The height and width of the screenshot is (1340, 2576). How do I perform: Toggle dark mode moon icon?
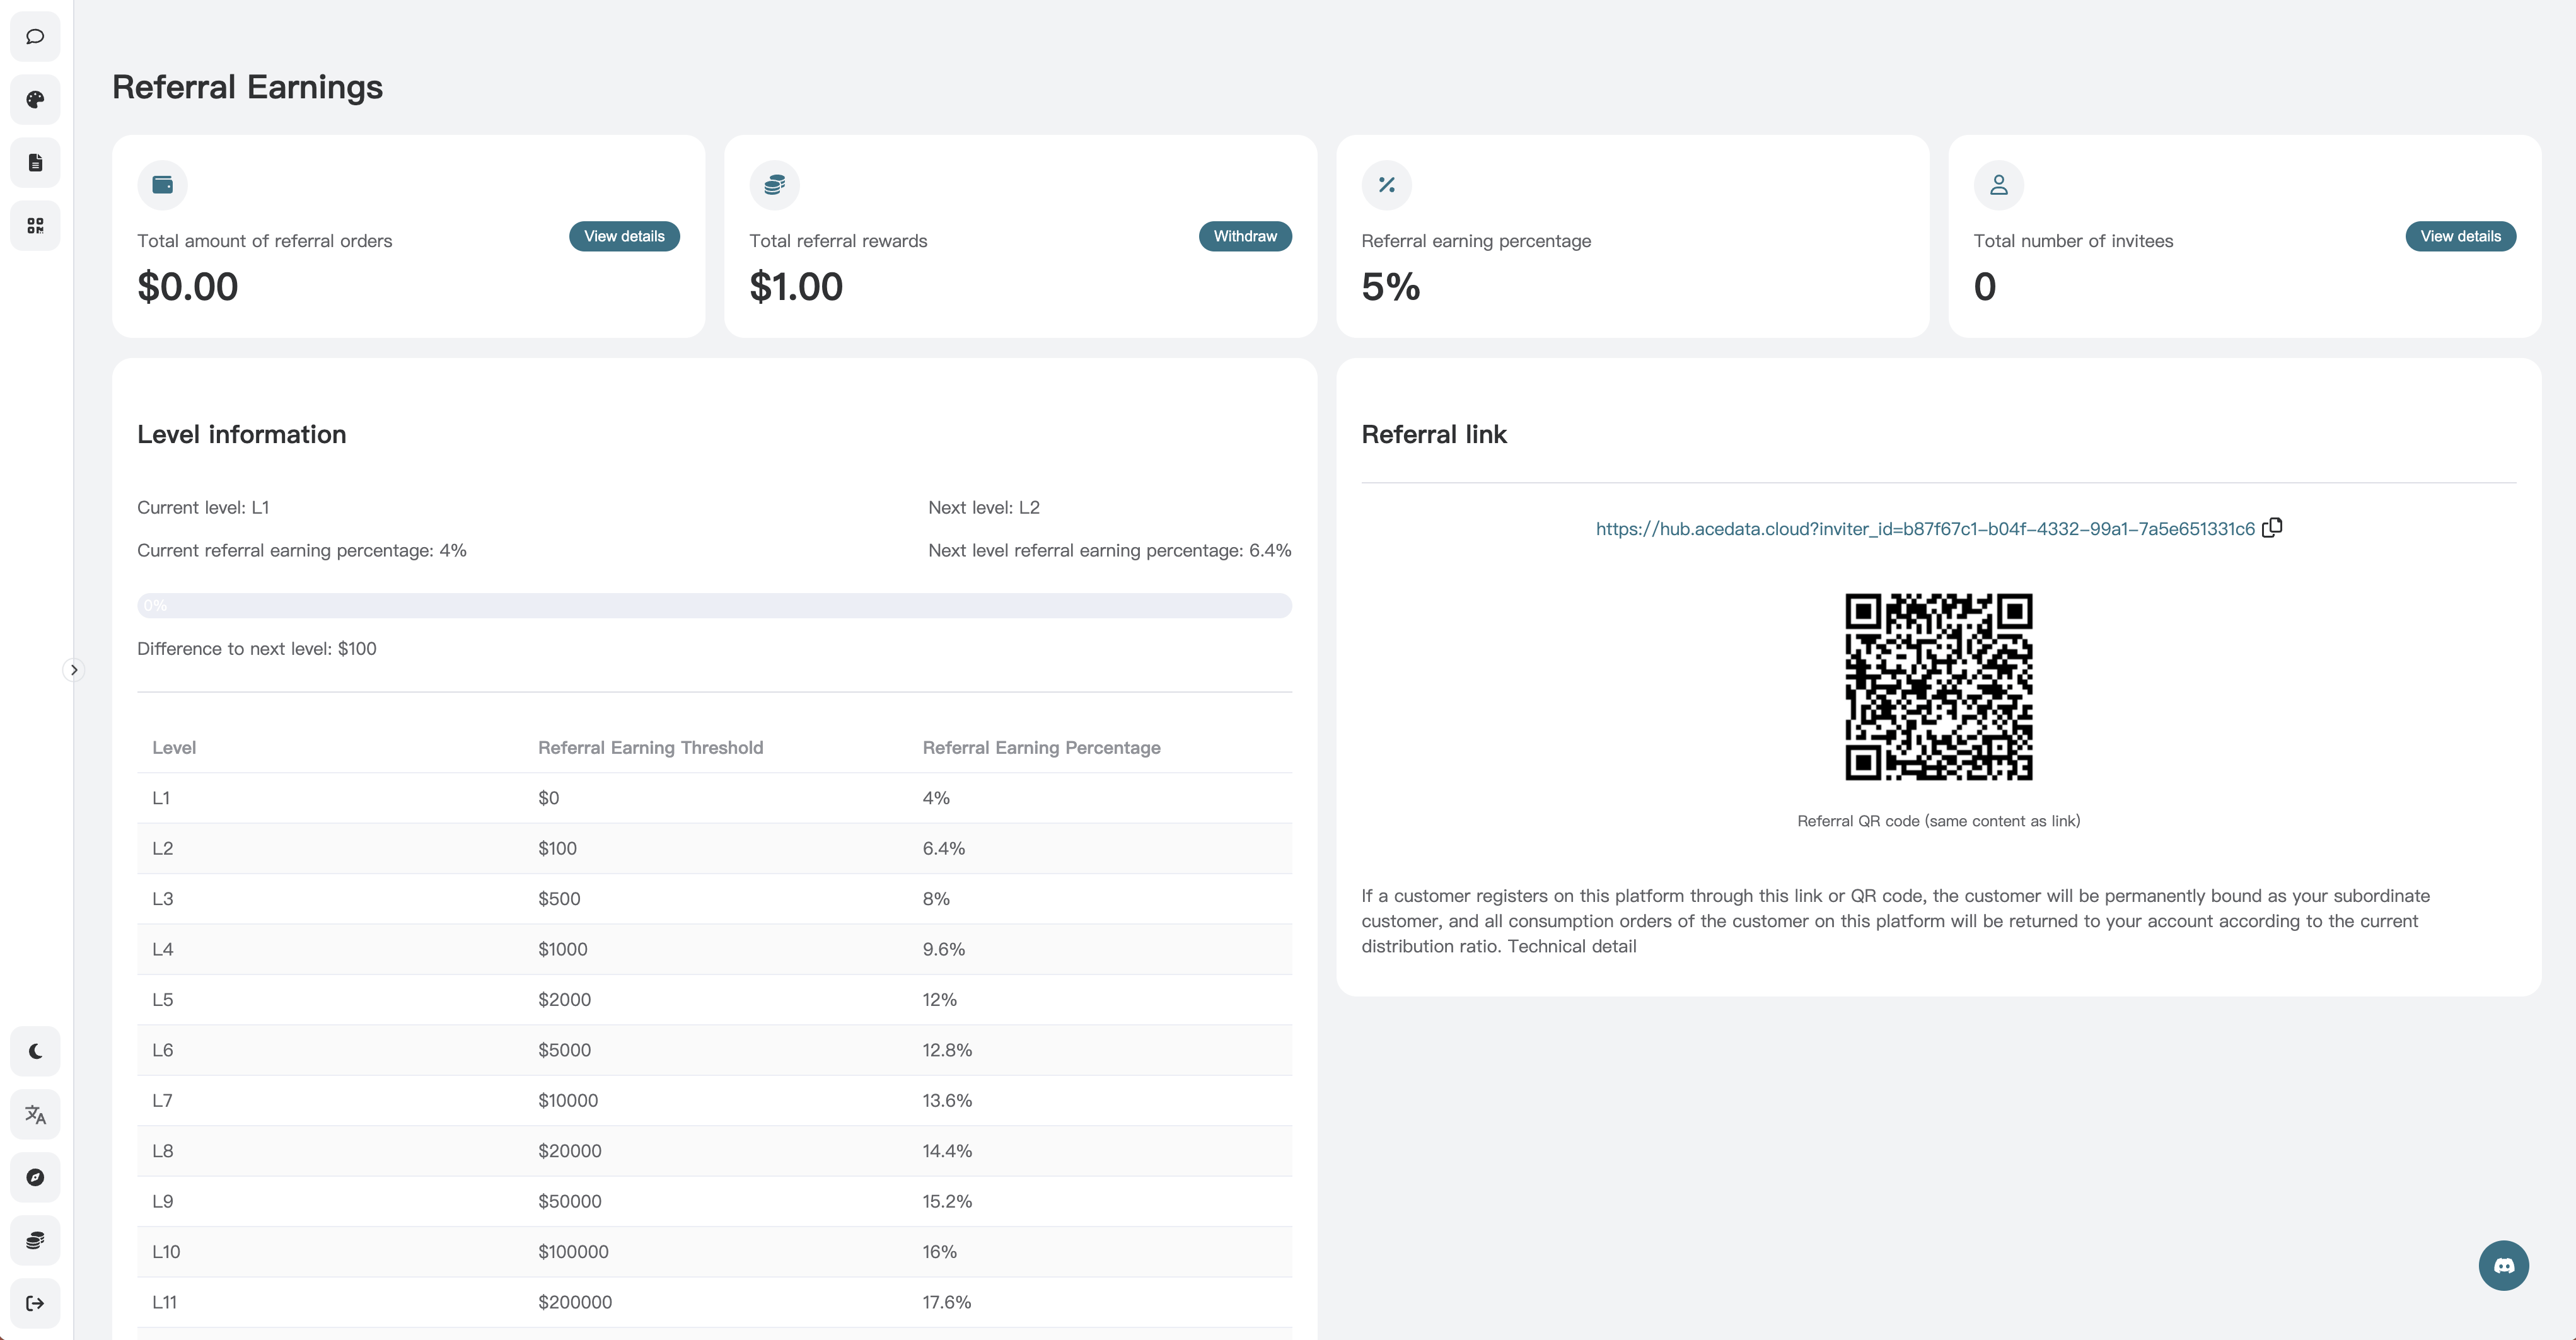[35, 1051]
